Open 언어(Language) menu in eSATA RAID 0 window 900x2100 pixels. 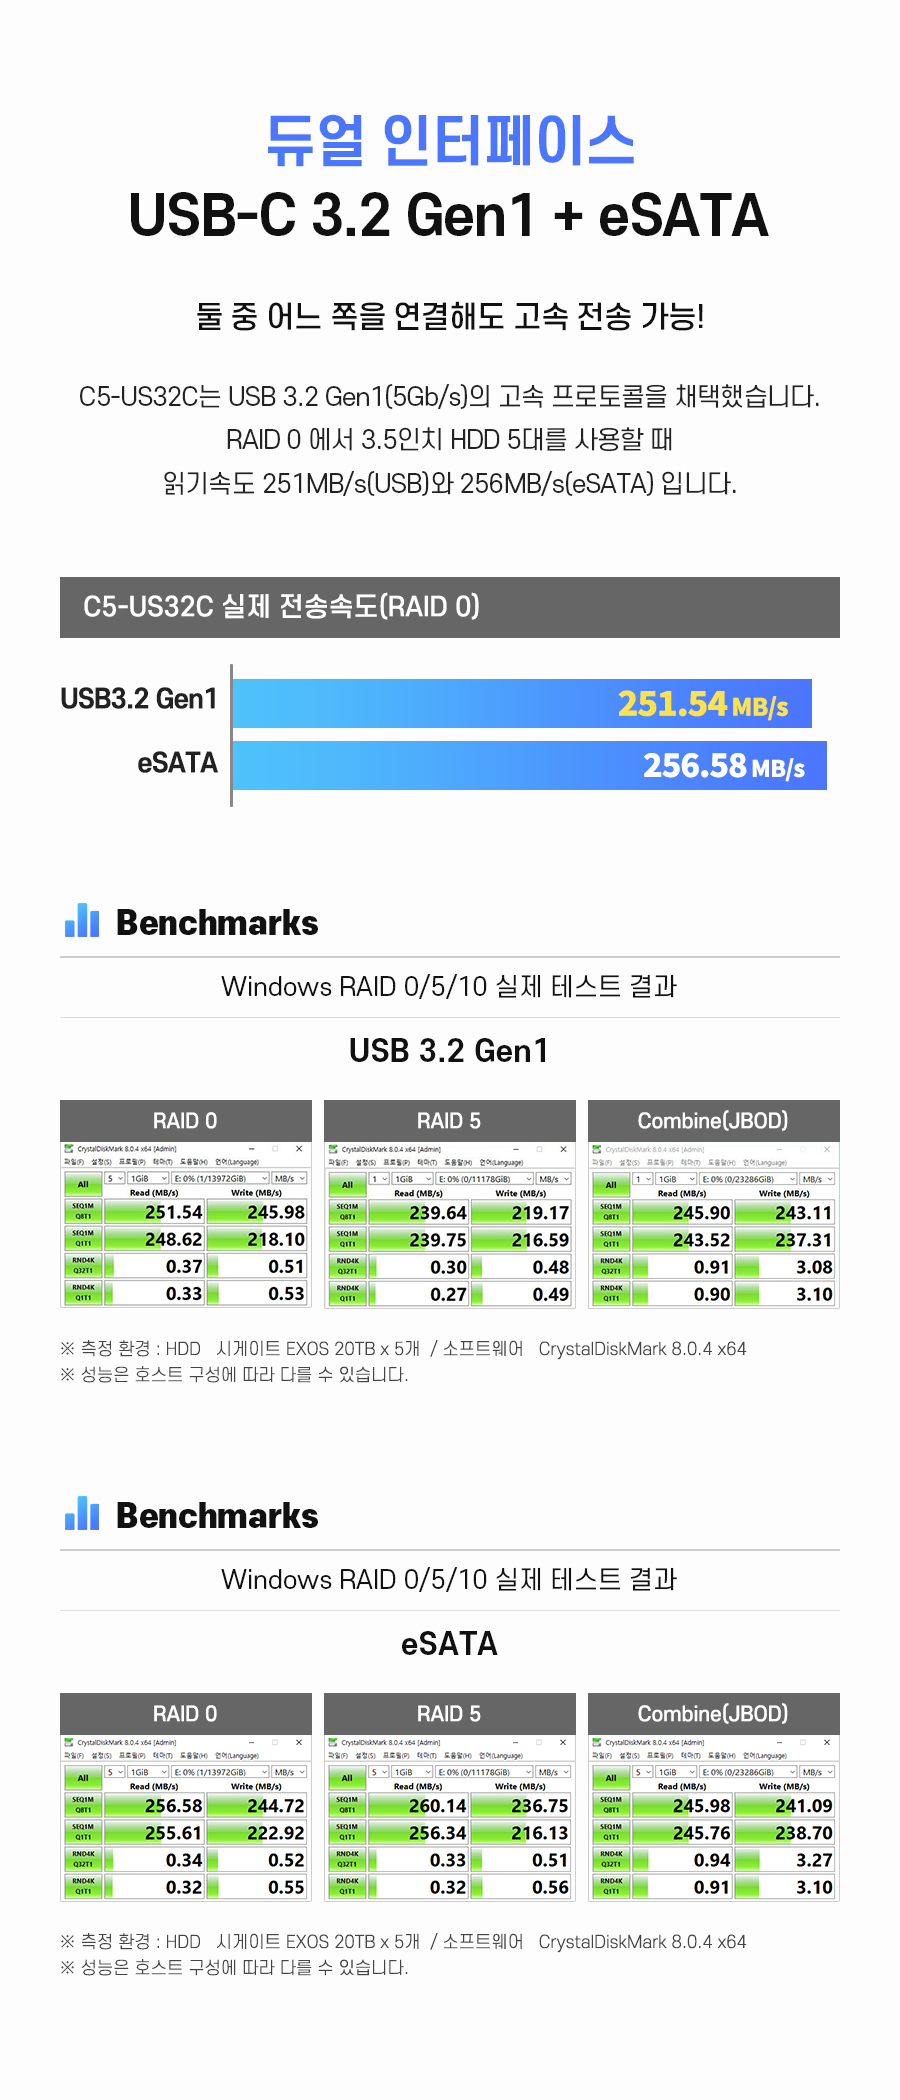pyautogui.click(x=236, y=1755)
